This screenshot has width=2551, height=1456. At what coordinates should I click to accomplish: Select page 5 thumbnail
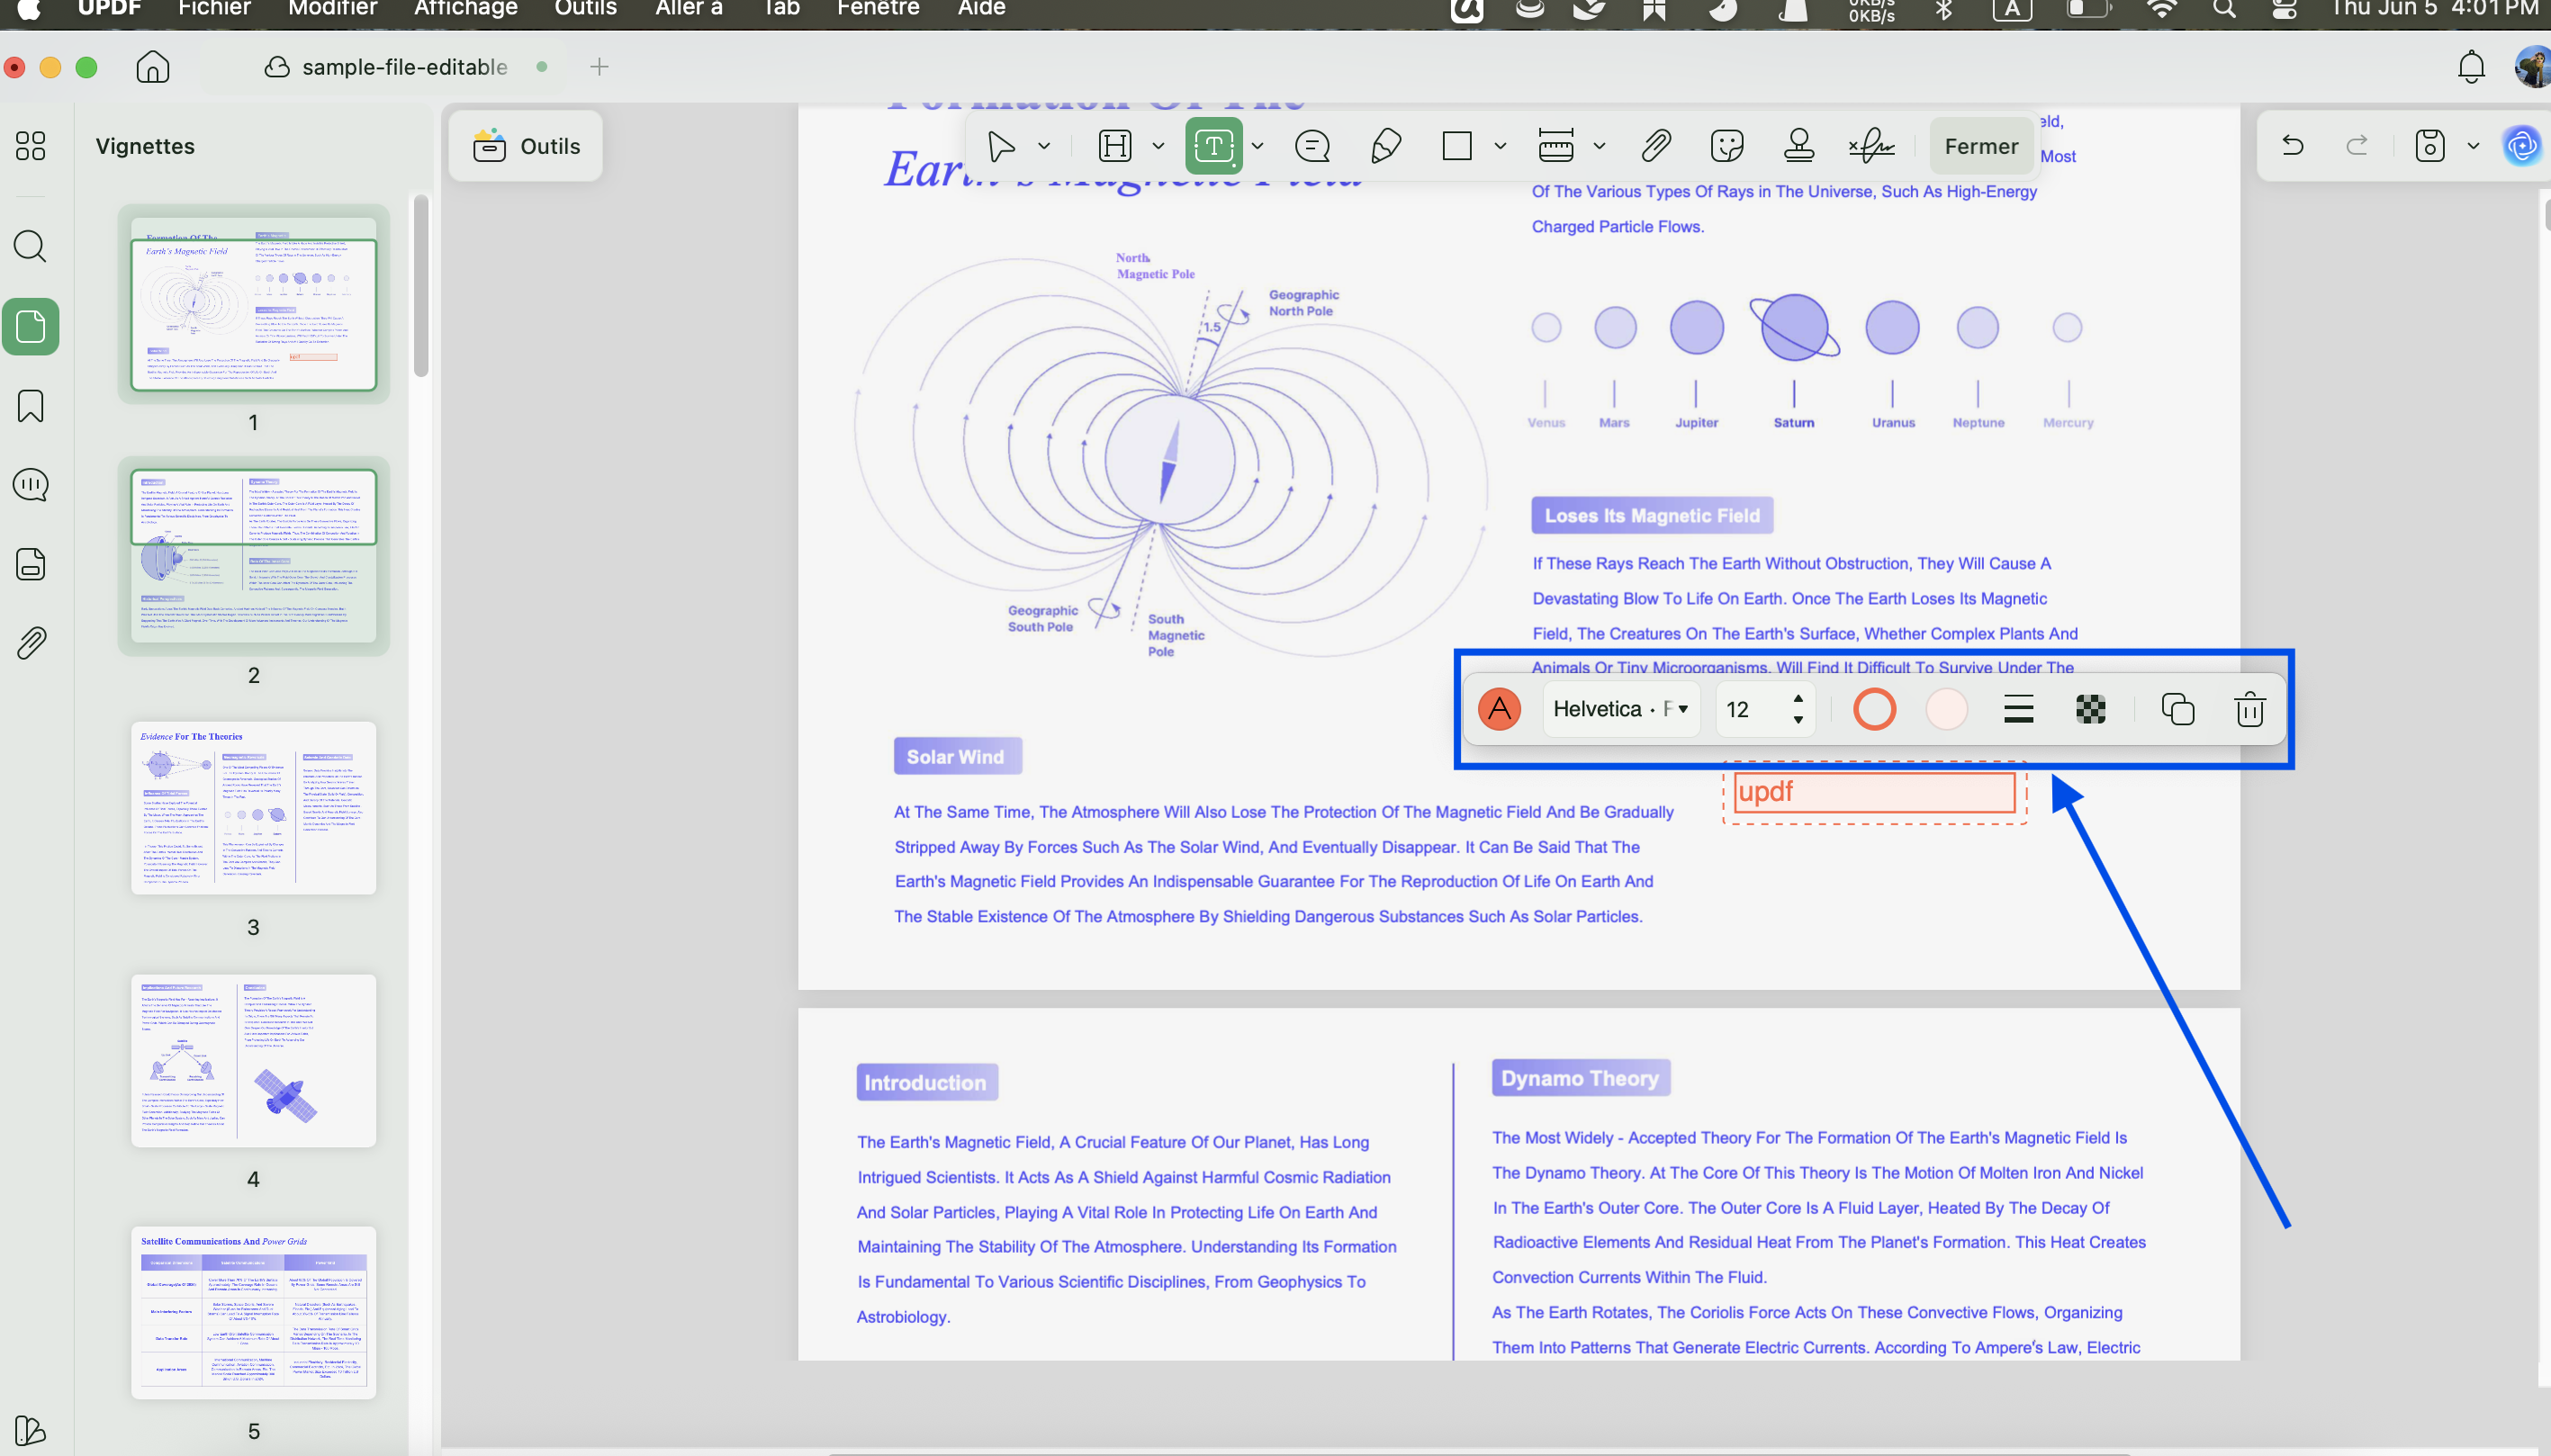tap(254, 1312)
